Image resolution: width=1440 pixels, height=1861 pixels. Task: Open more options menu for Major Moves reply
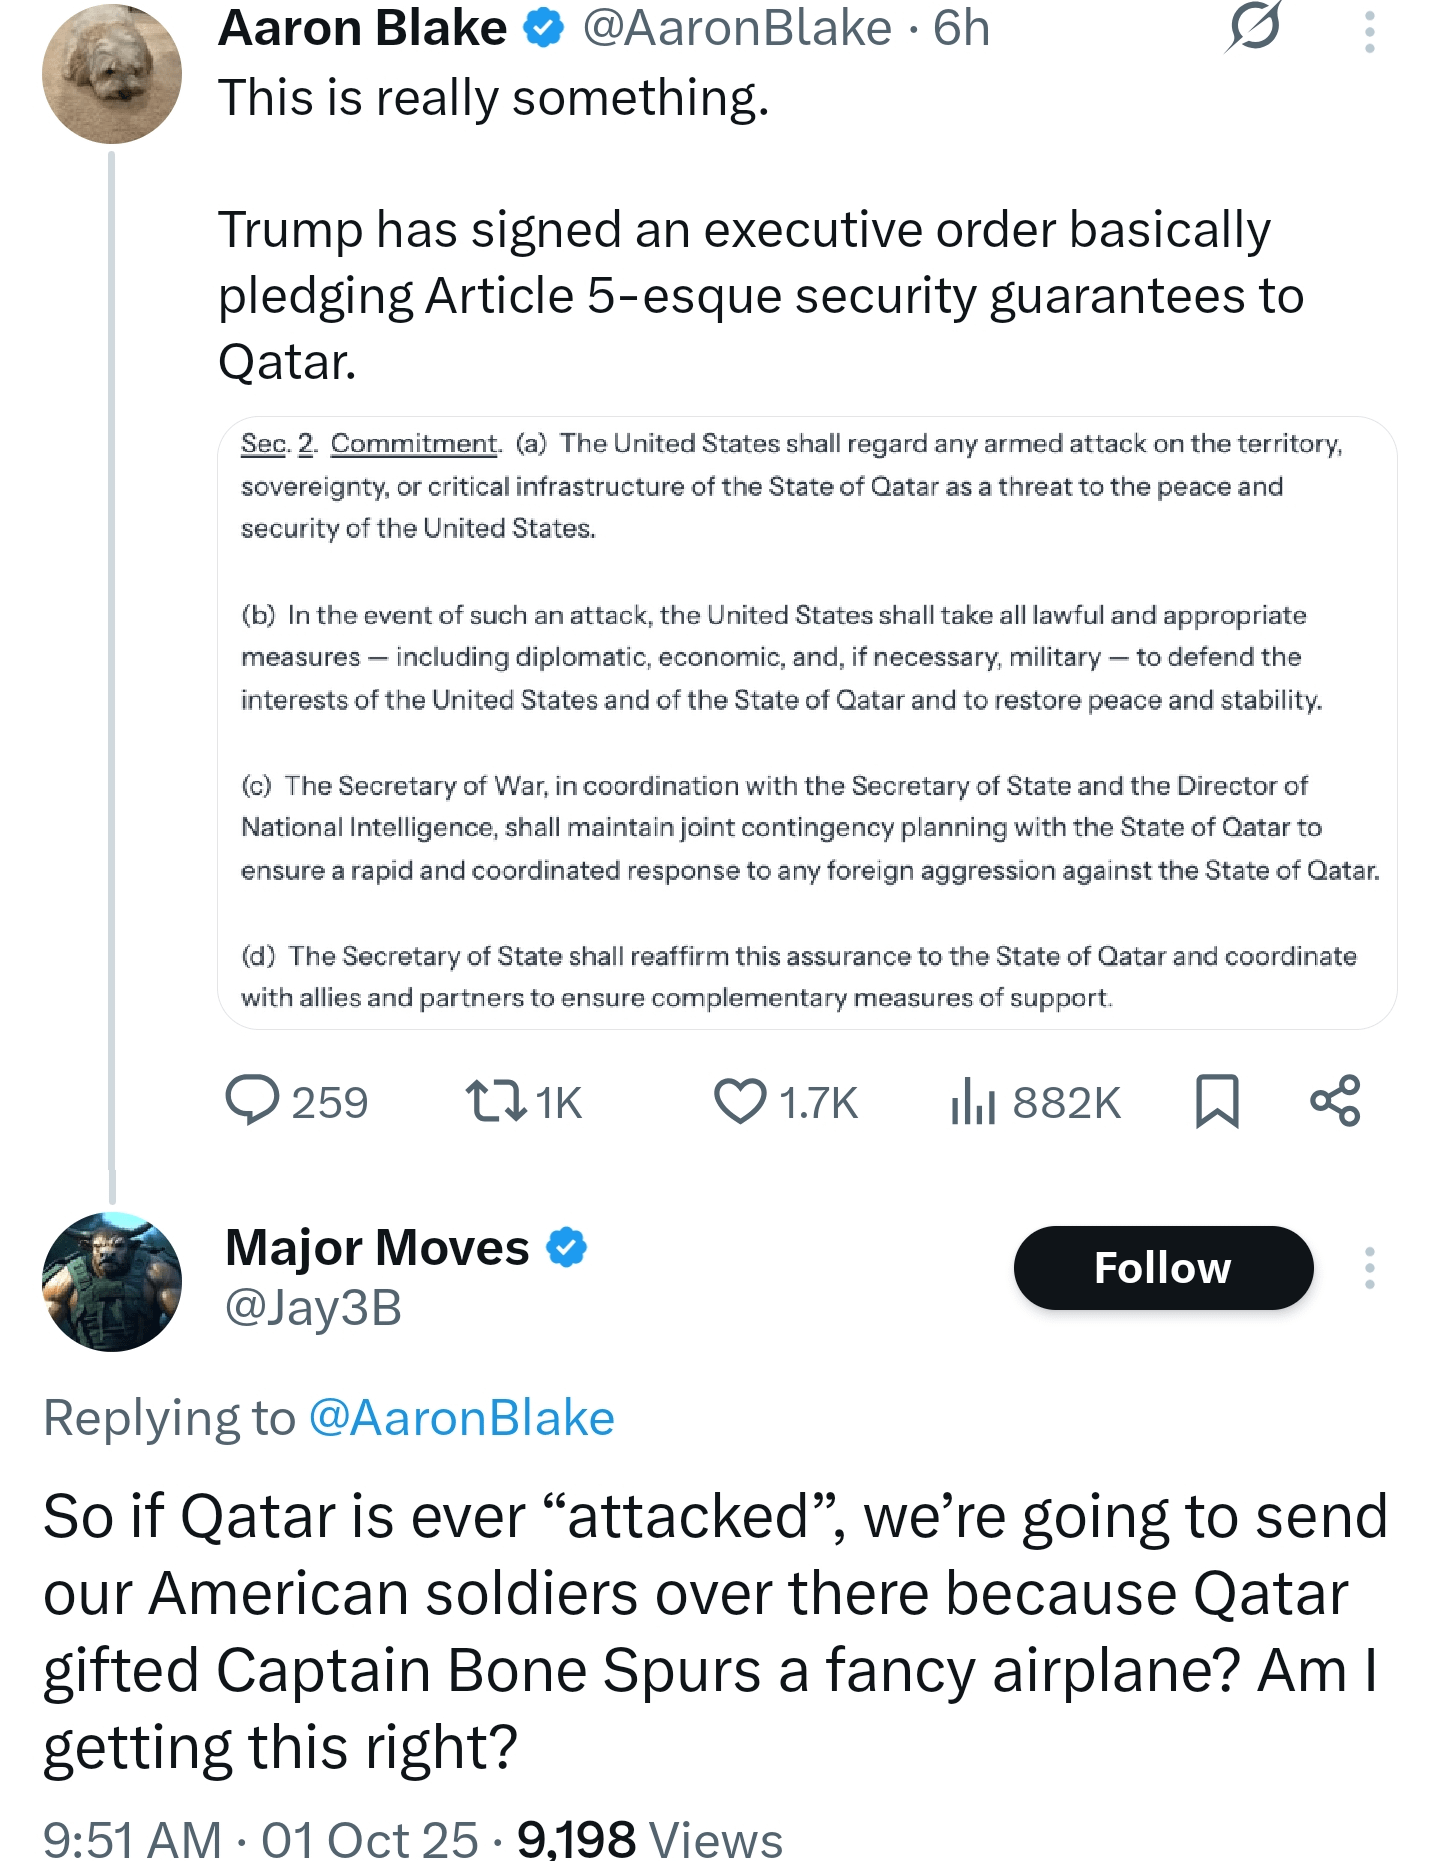pos(1369,1268)
